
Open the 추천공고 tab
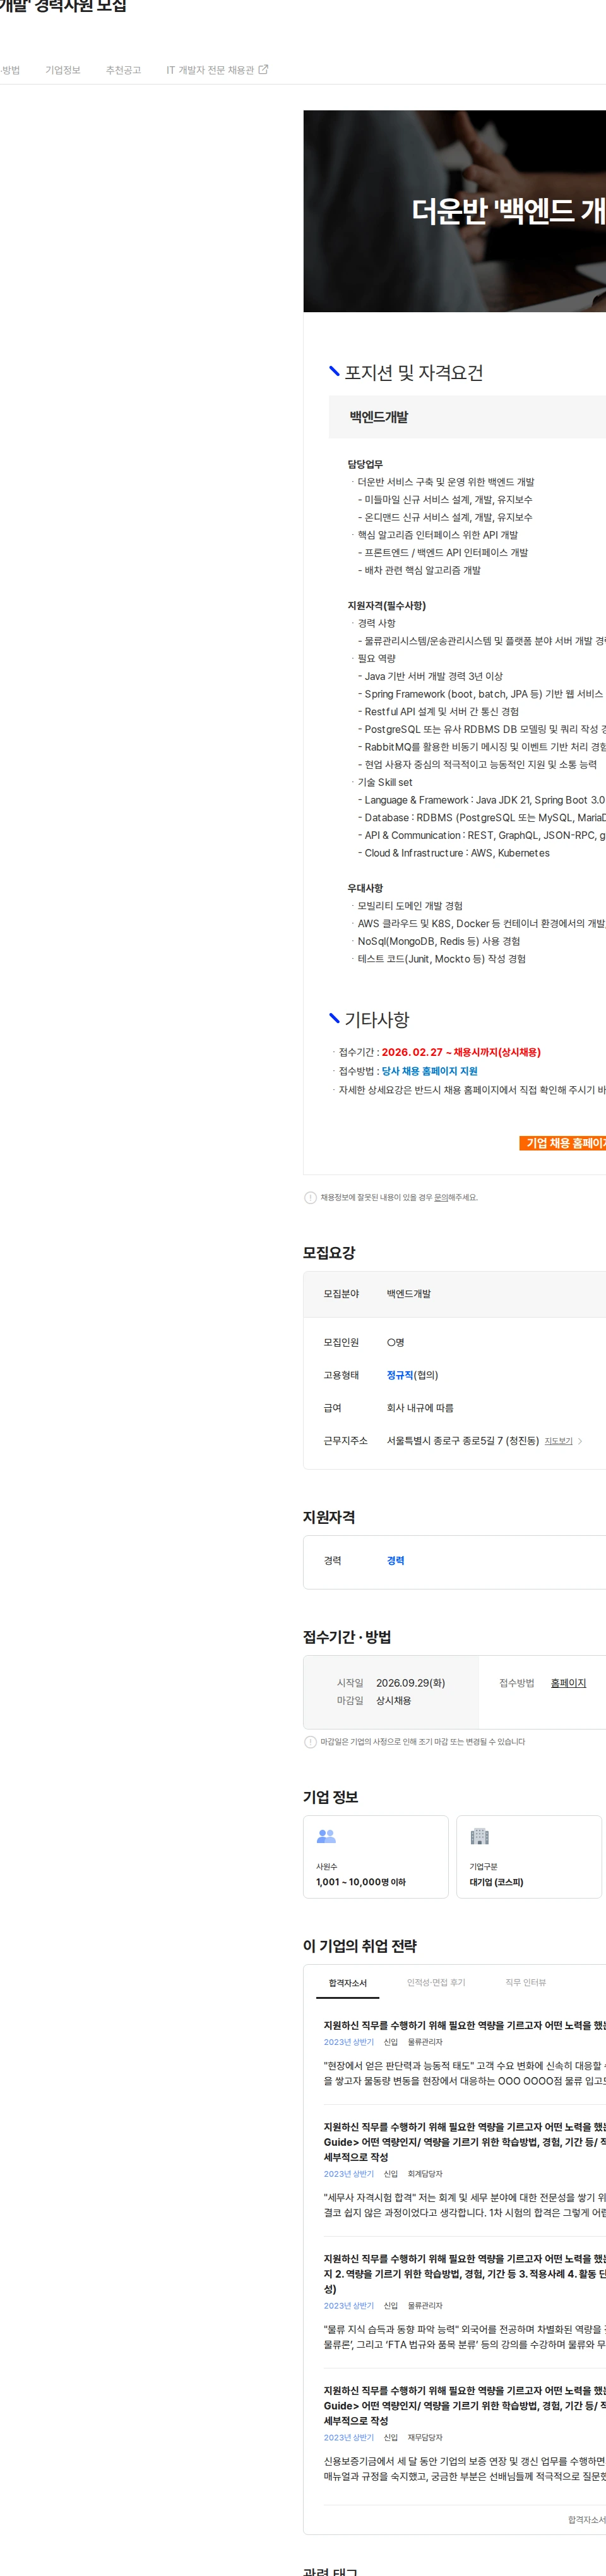(x=123, y=70)
